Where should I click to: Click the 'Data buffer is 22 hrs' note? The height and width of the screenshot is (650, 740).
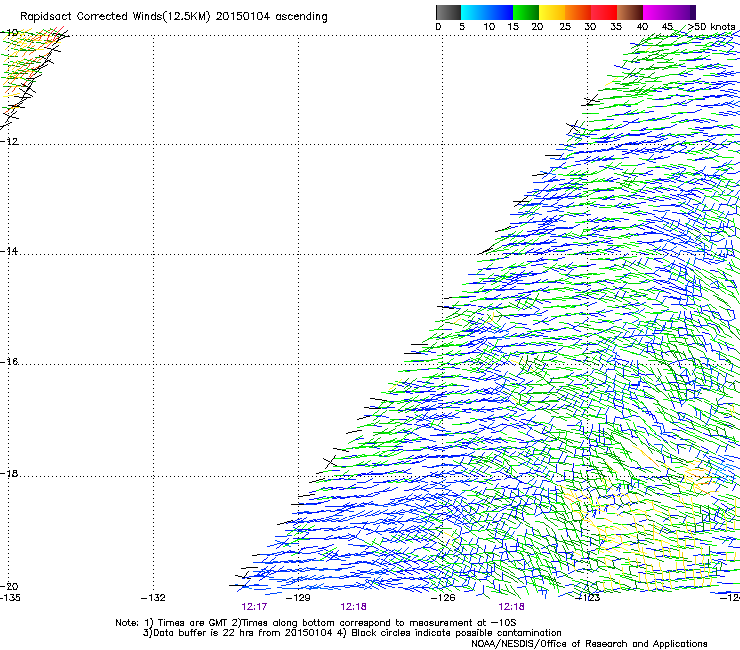pyautogui.click(x=352, y=633)
